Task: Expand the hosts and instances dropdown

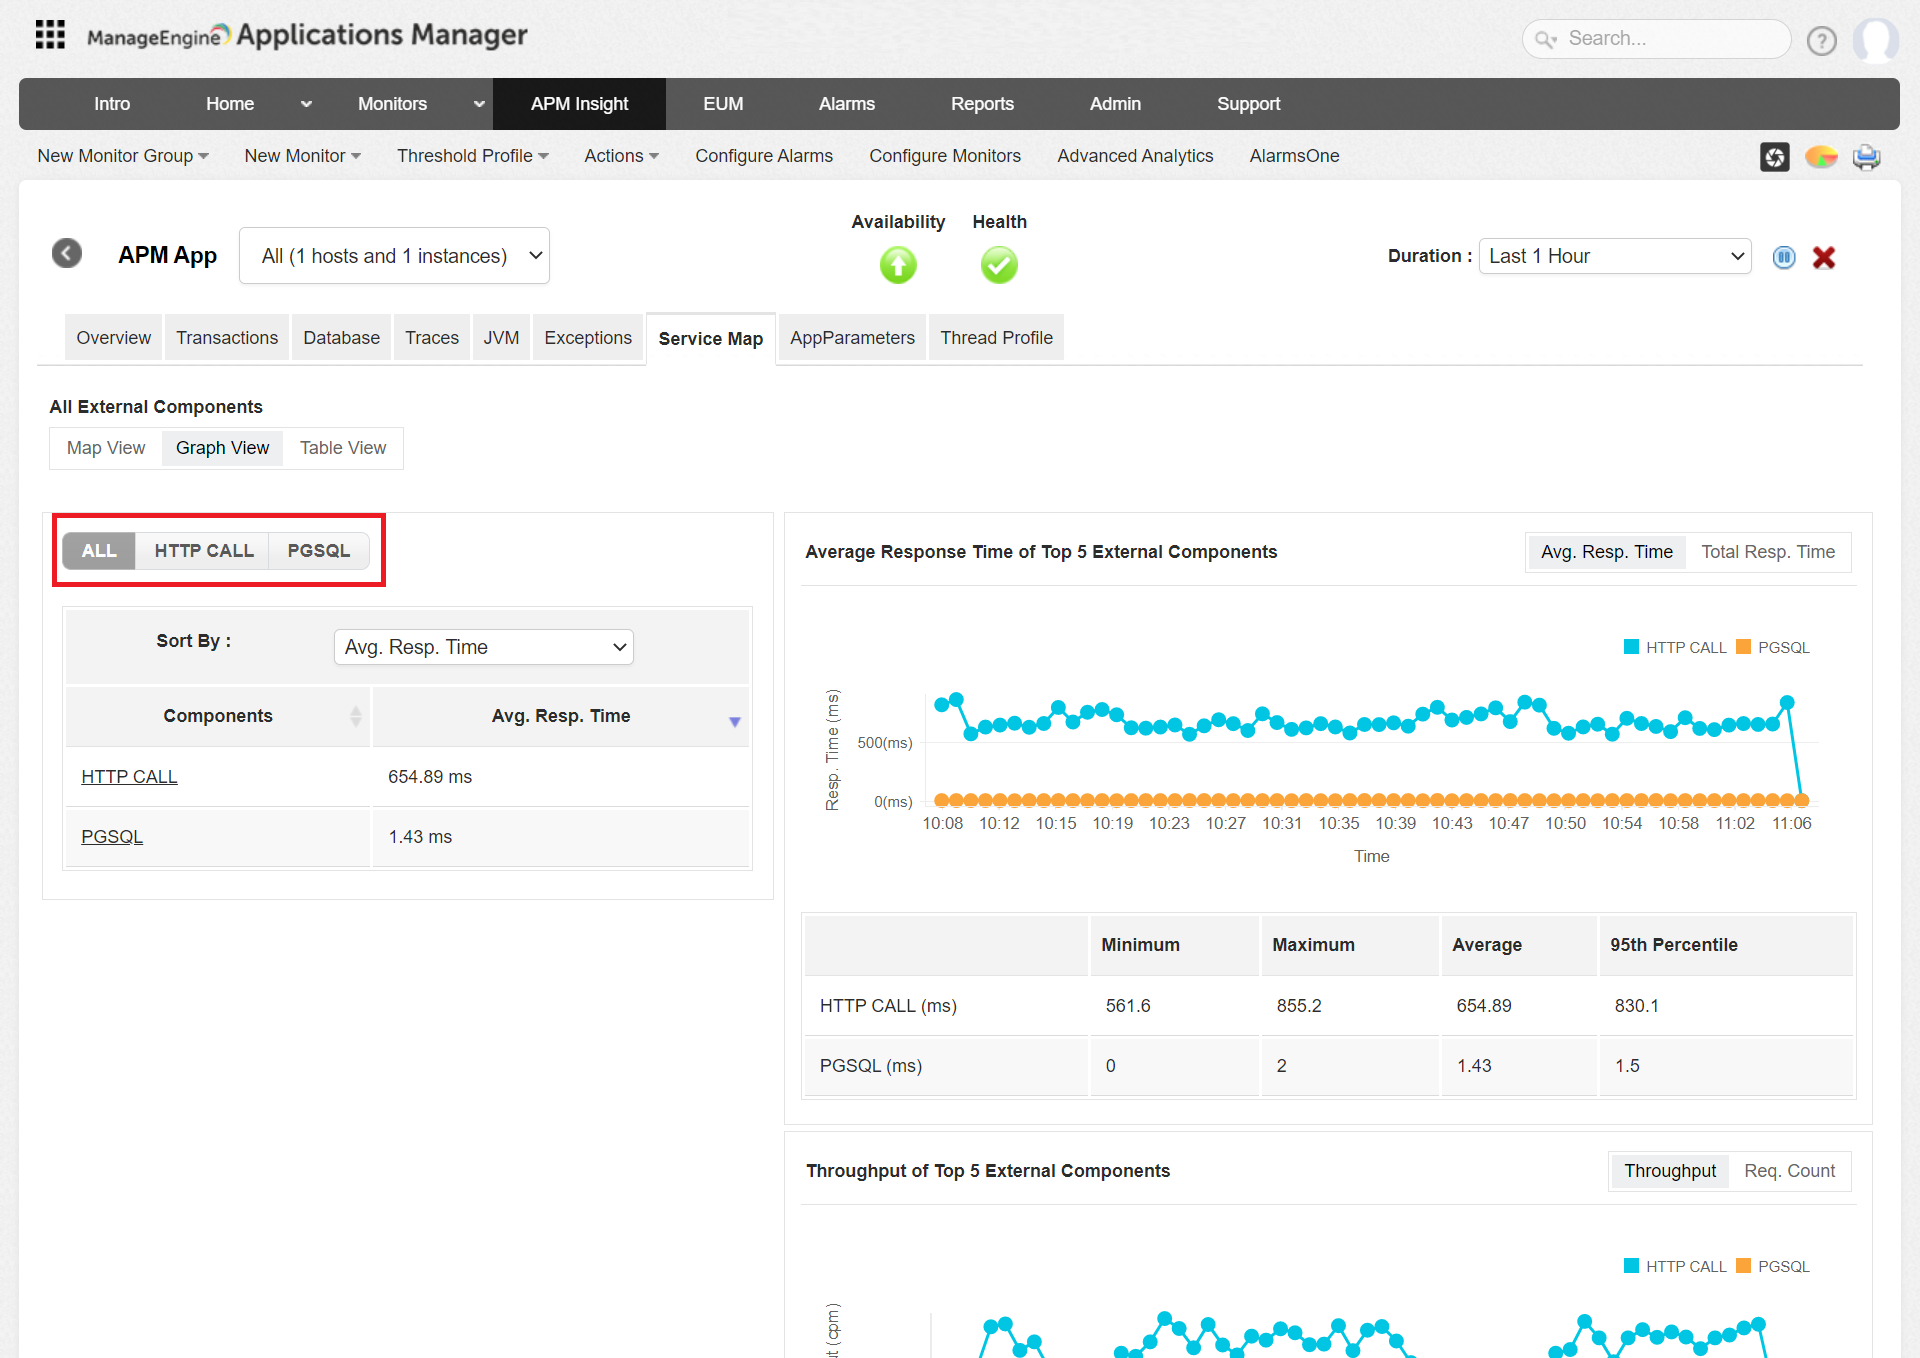Action: pos(394,256)
